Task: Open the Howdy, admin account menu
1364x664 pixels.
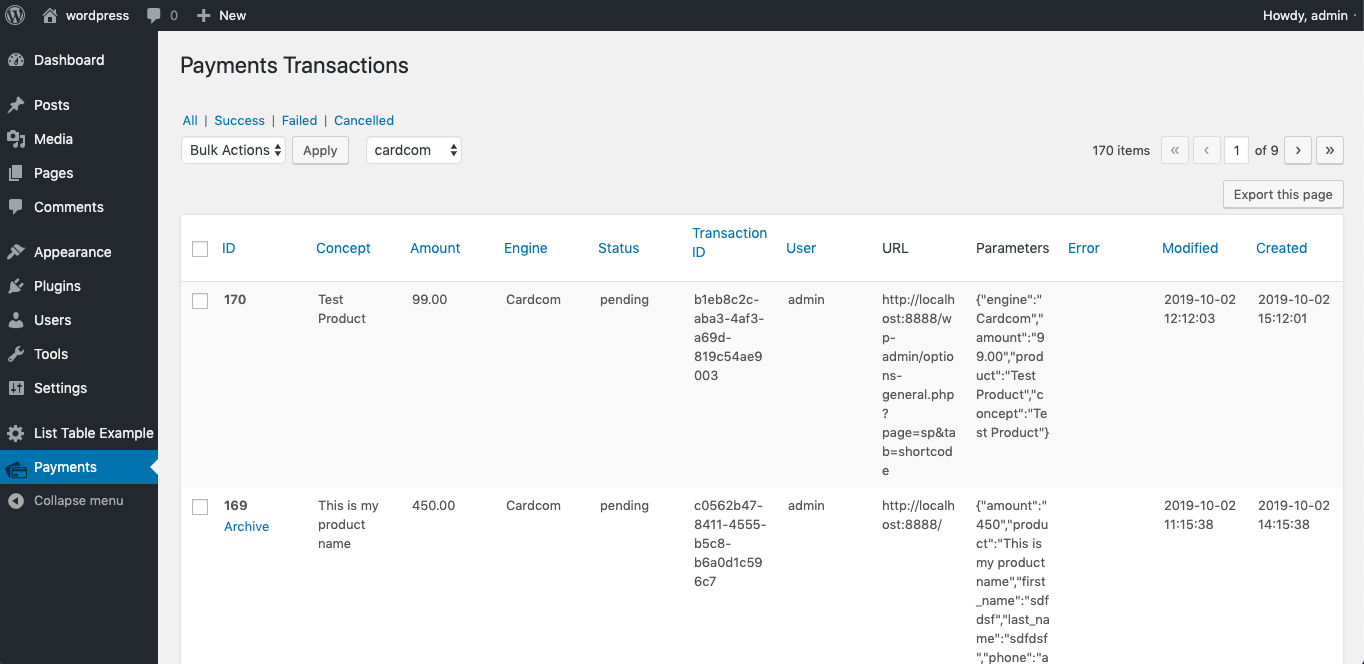Action: [x=1306, y=15]
